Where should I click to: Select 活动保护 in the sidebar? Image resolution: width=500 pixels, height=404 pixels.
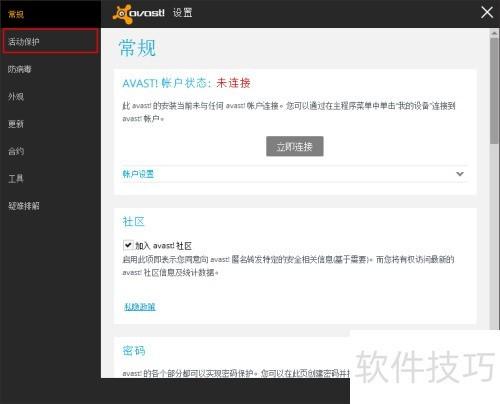coord(50,41)
